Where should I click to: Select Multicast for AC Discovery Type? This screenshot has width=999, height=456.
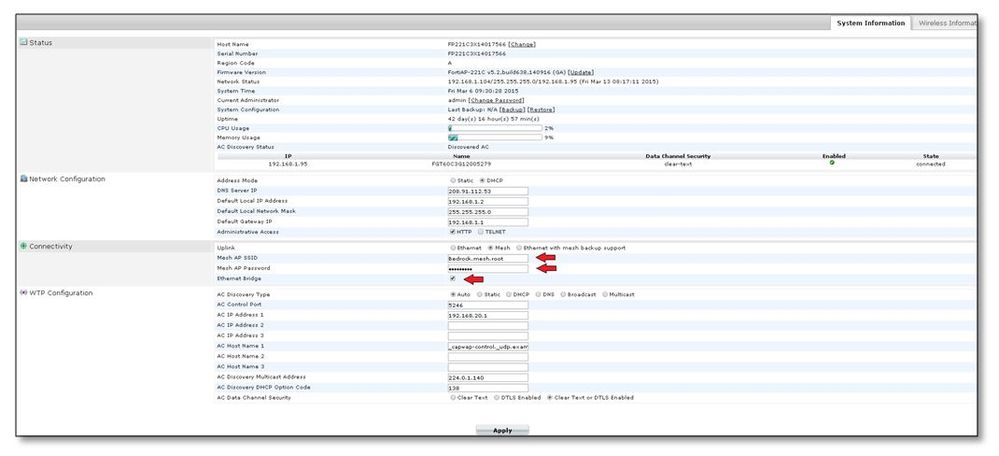(605, 295)
